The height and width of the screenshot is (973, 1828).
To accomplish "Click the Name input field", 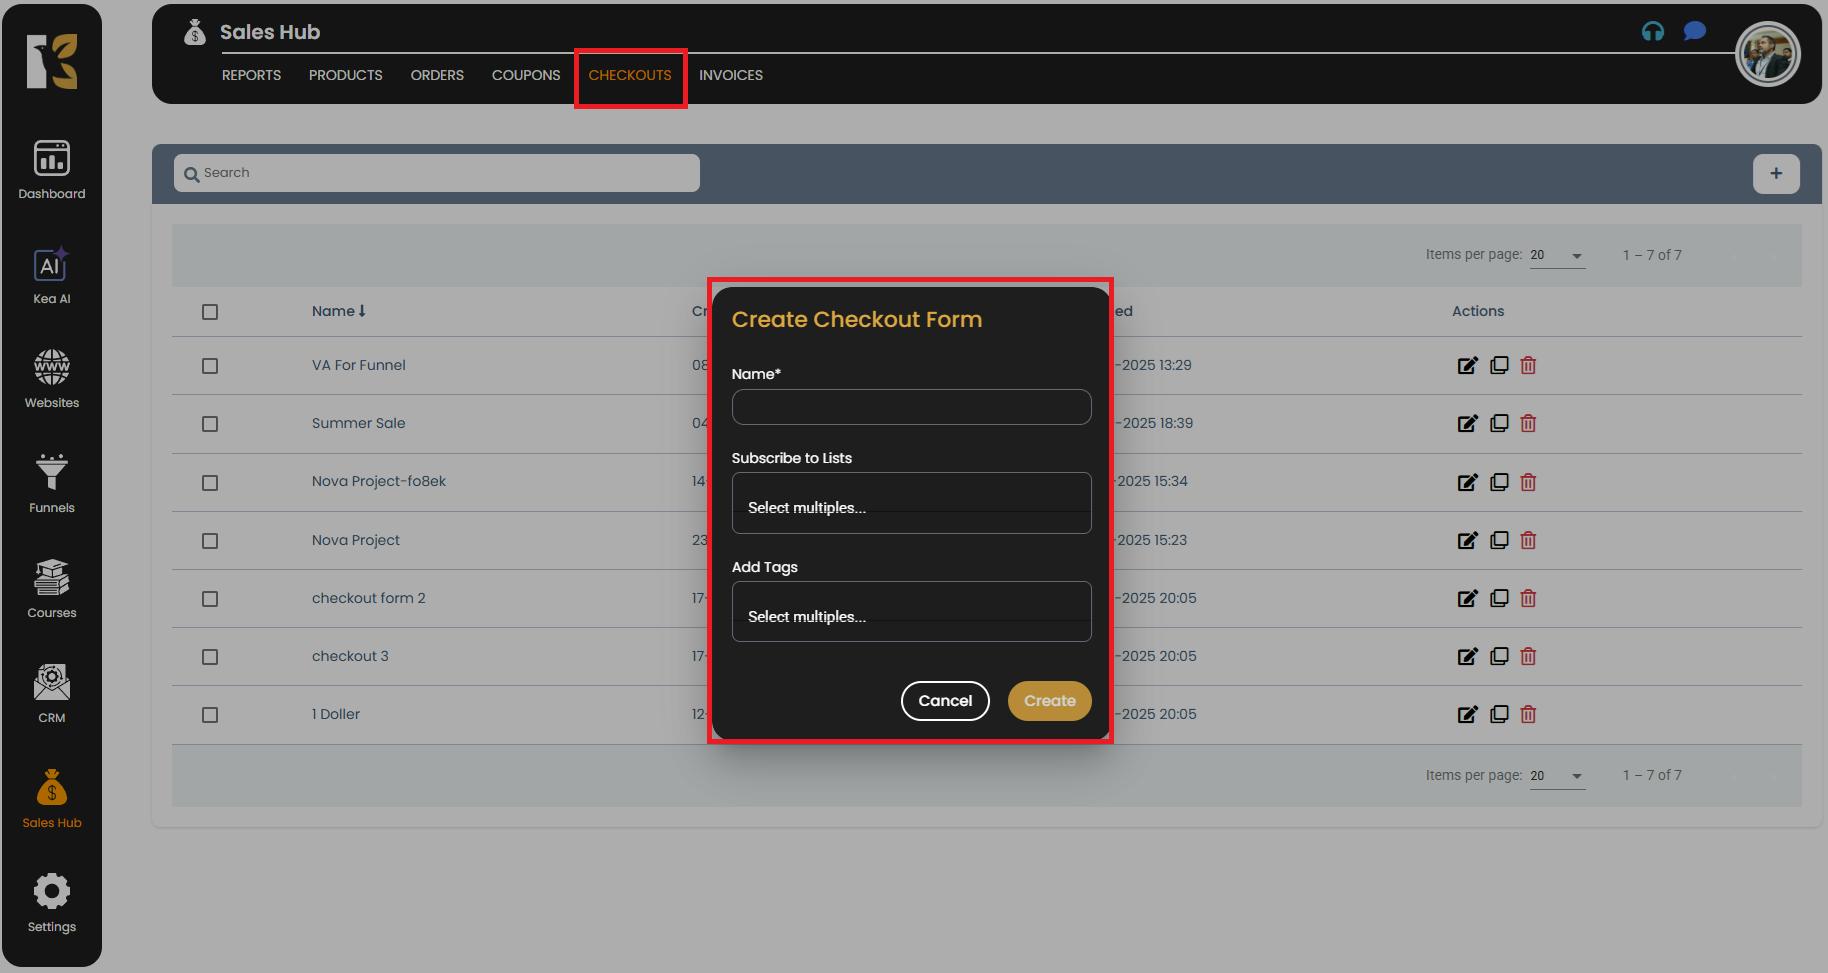I will click(x=911, y=407).
